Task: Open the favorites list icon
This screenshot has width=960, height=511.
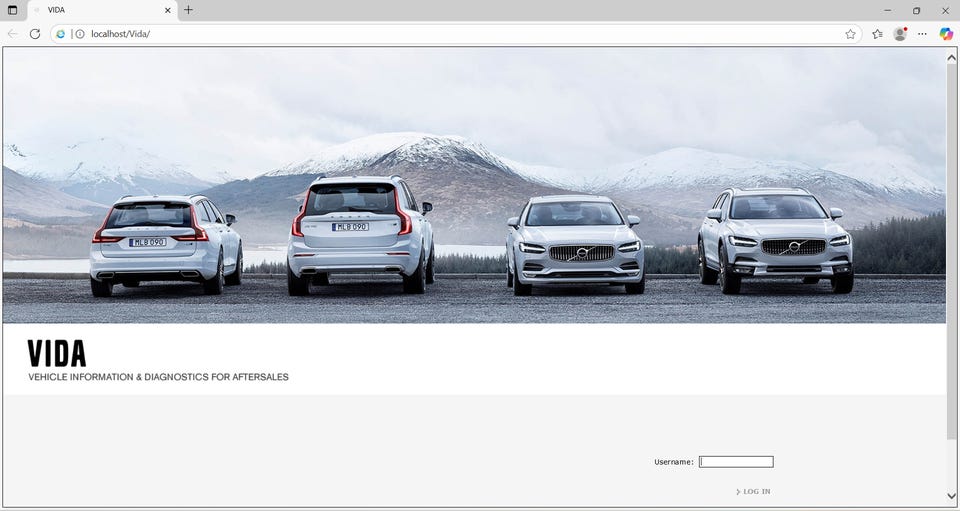Action: point(877,34)
